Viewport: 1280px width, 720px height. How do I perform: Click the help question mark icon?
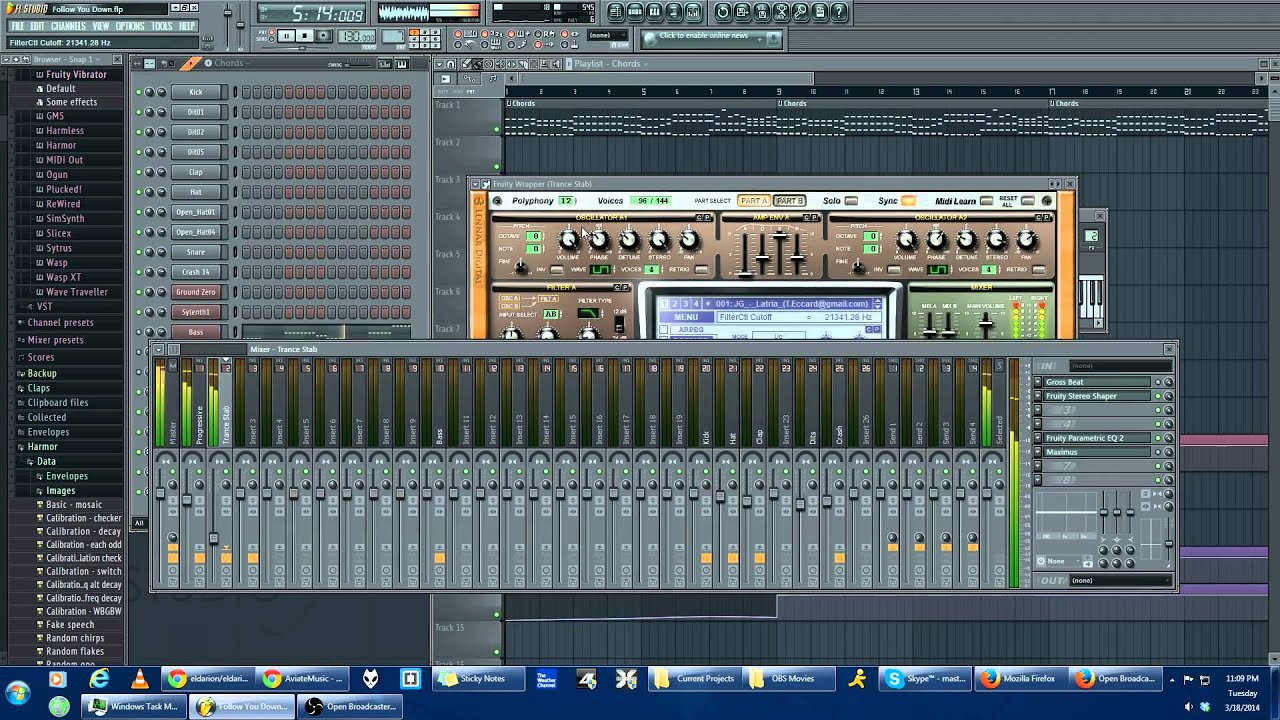tap(840, 12)
